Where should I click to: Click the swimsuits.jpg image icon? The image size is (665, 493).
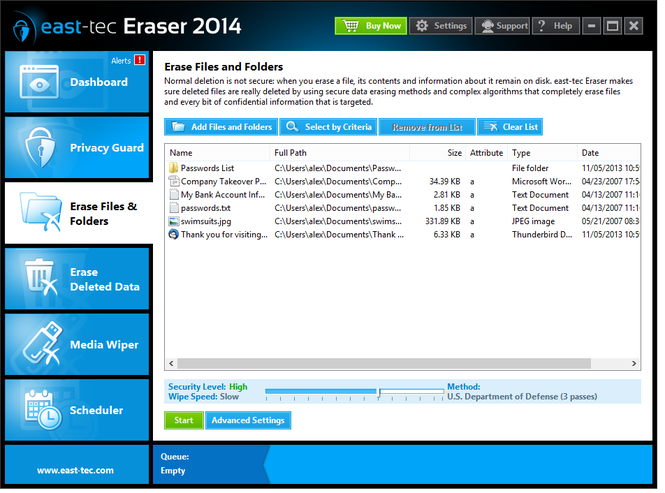coord(174,221)
